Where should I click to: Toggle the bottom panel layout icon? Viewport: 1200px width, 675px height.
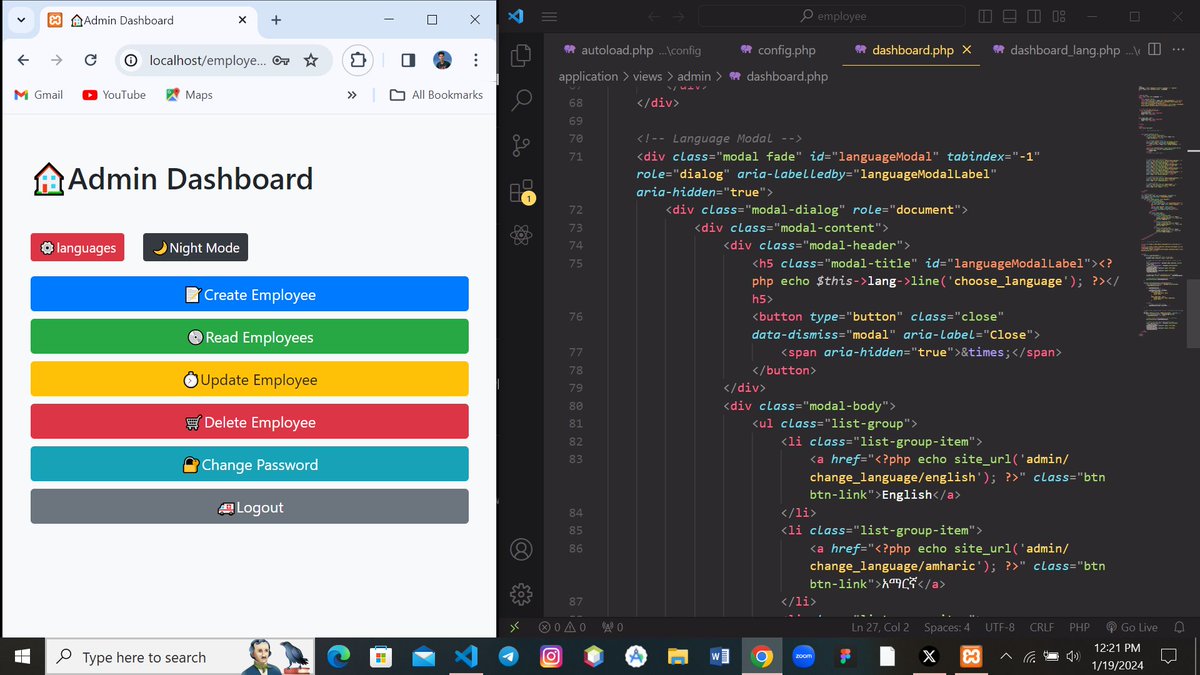pos(1009,16)
